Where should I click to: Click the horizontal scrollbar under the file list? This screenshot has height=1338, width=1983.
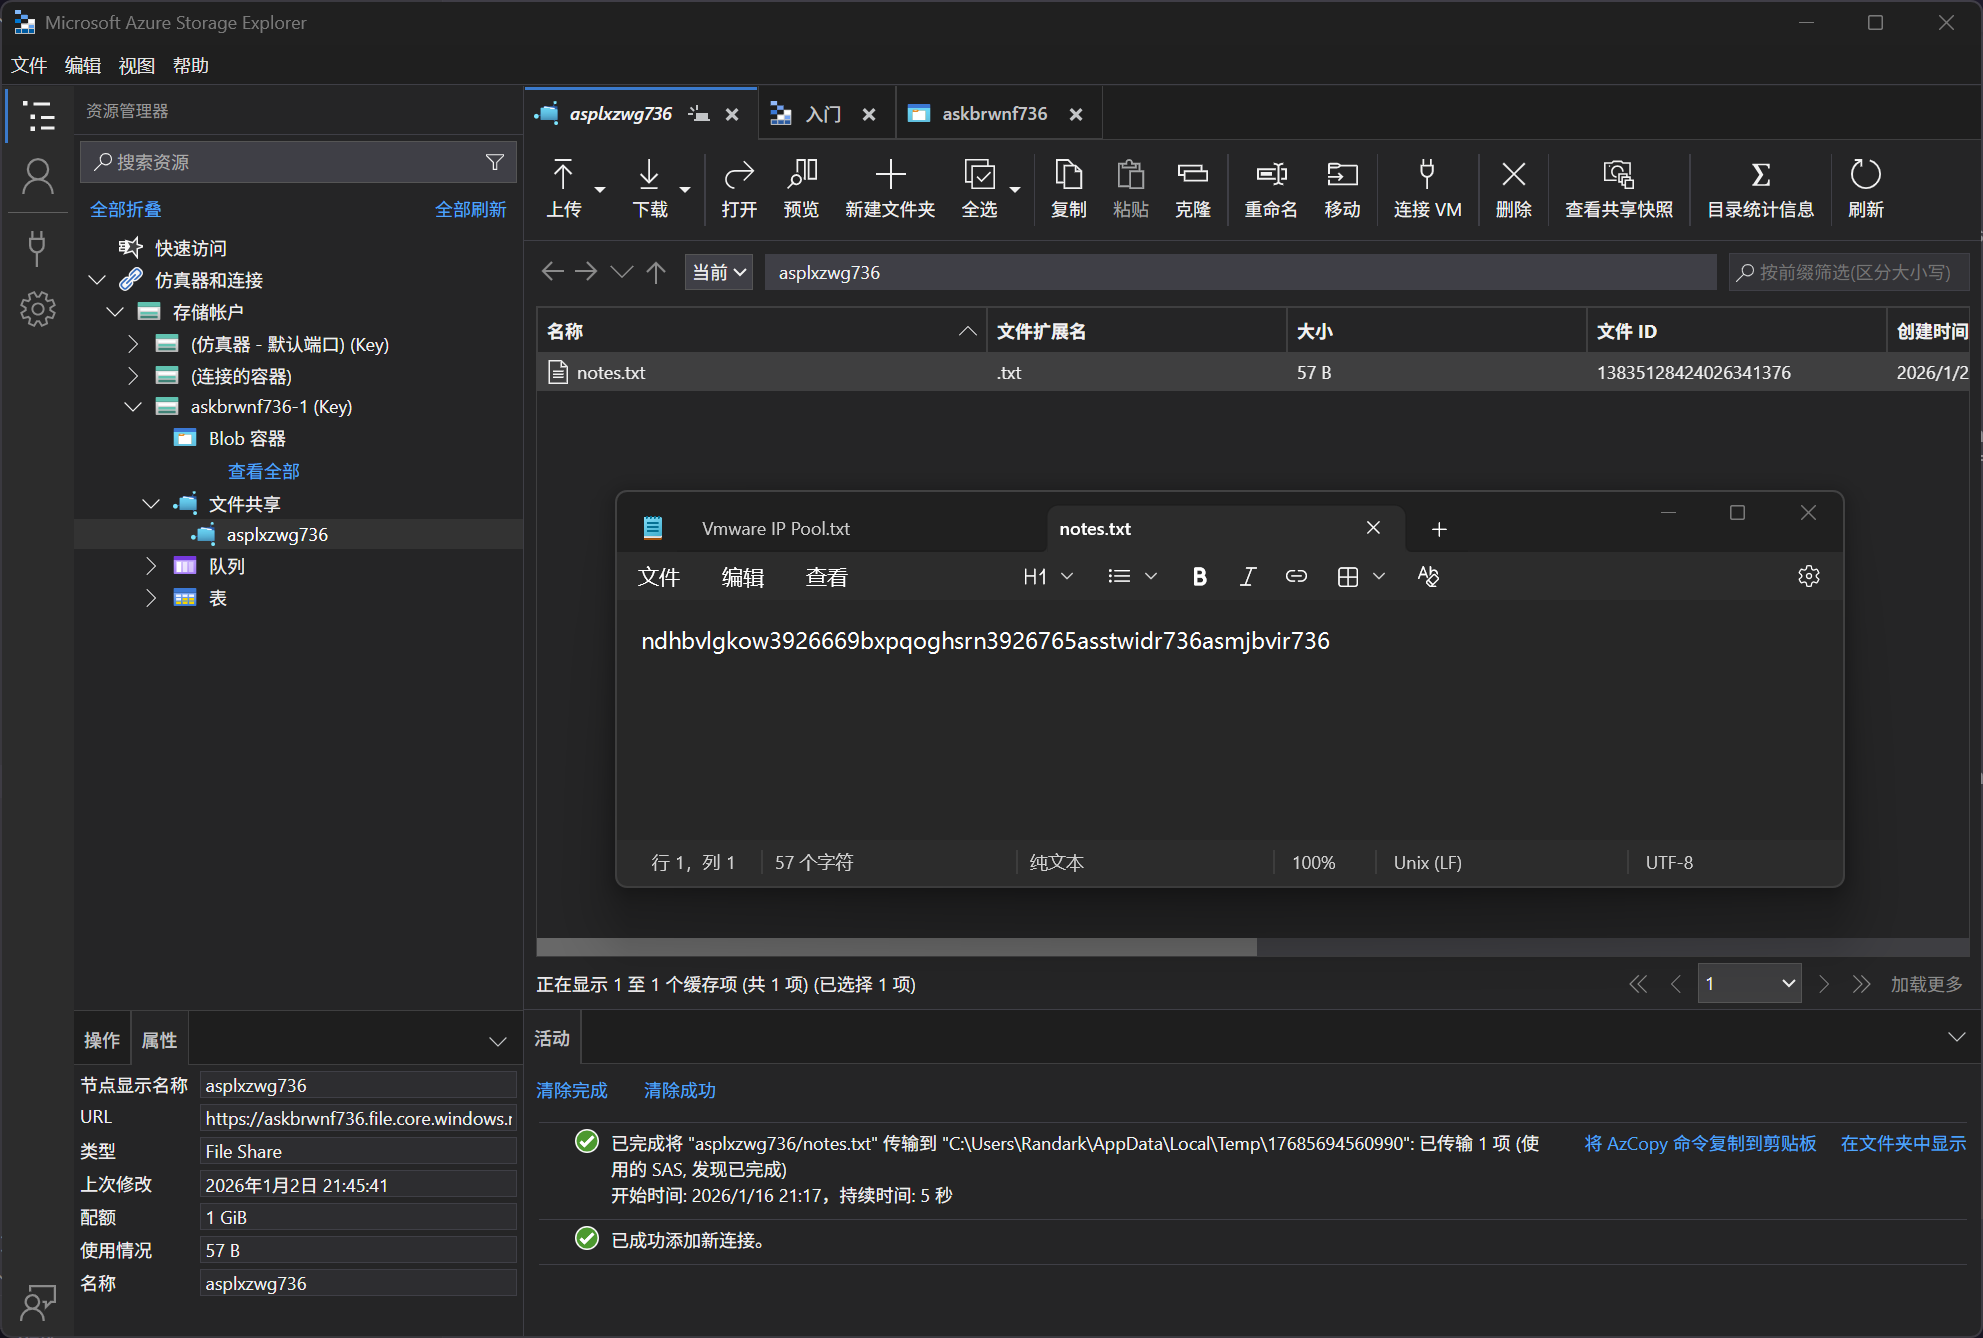[896, 947]
